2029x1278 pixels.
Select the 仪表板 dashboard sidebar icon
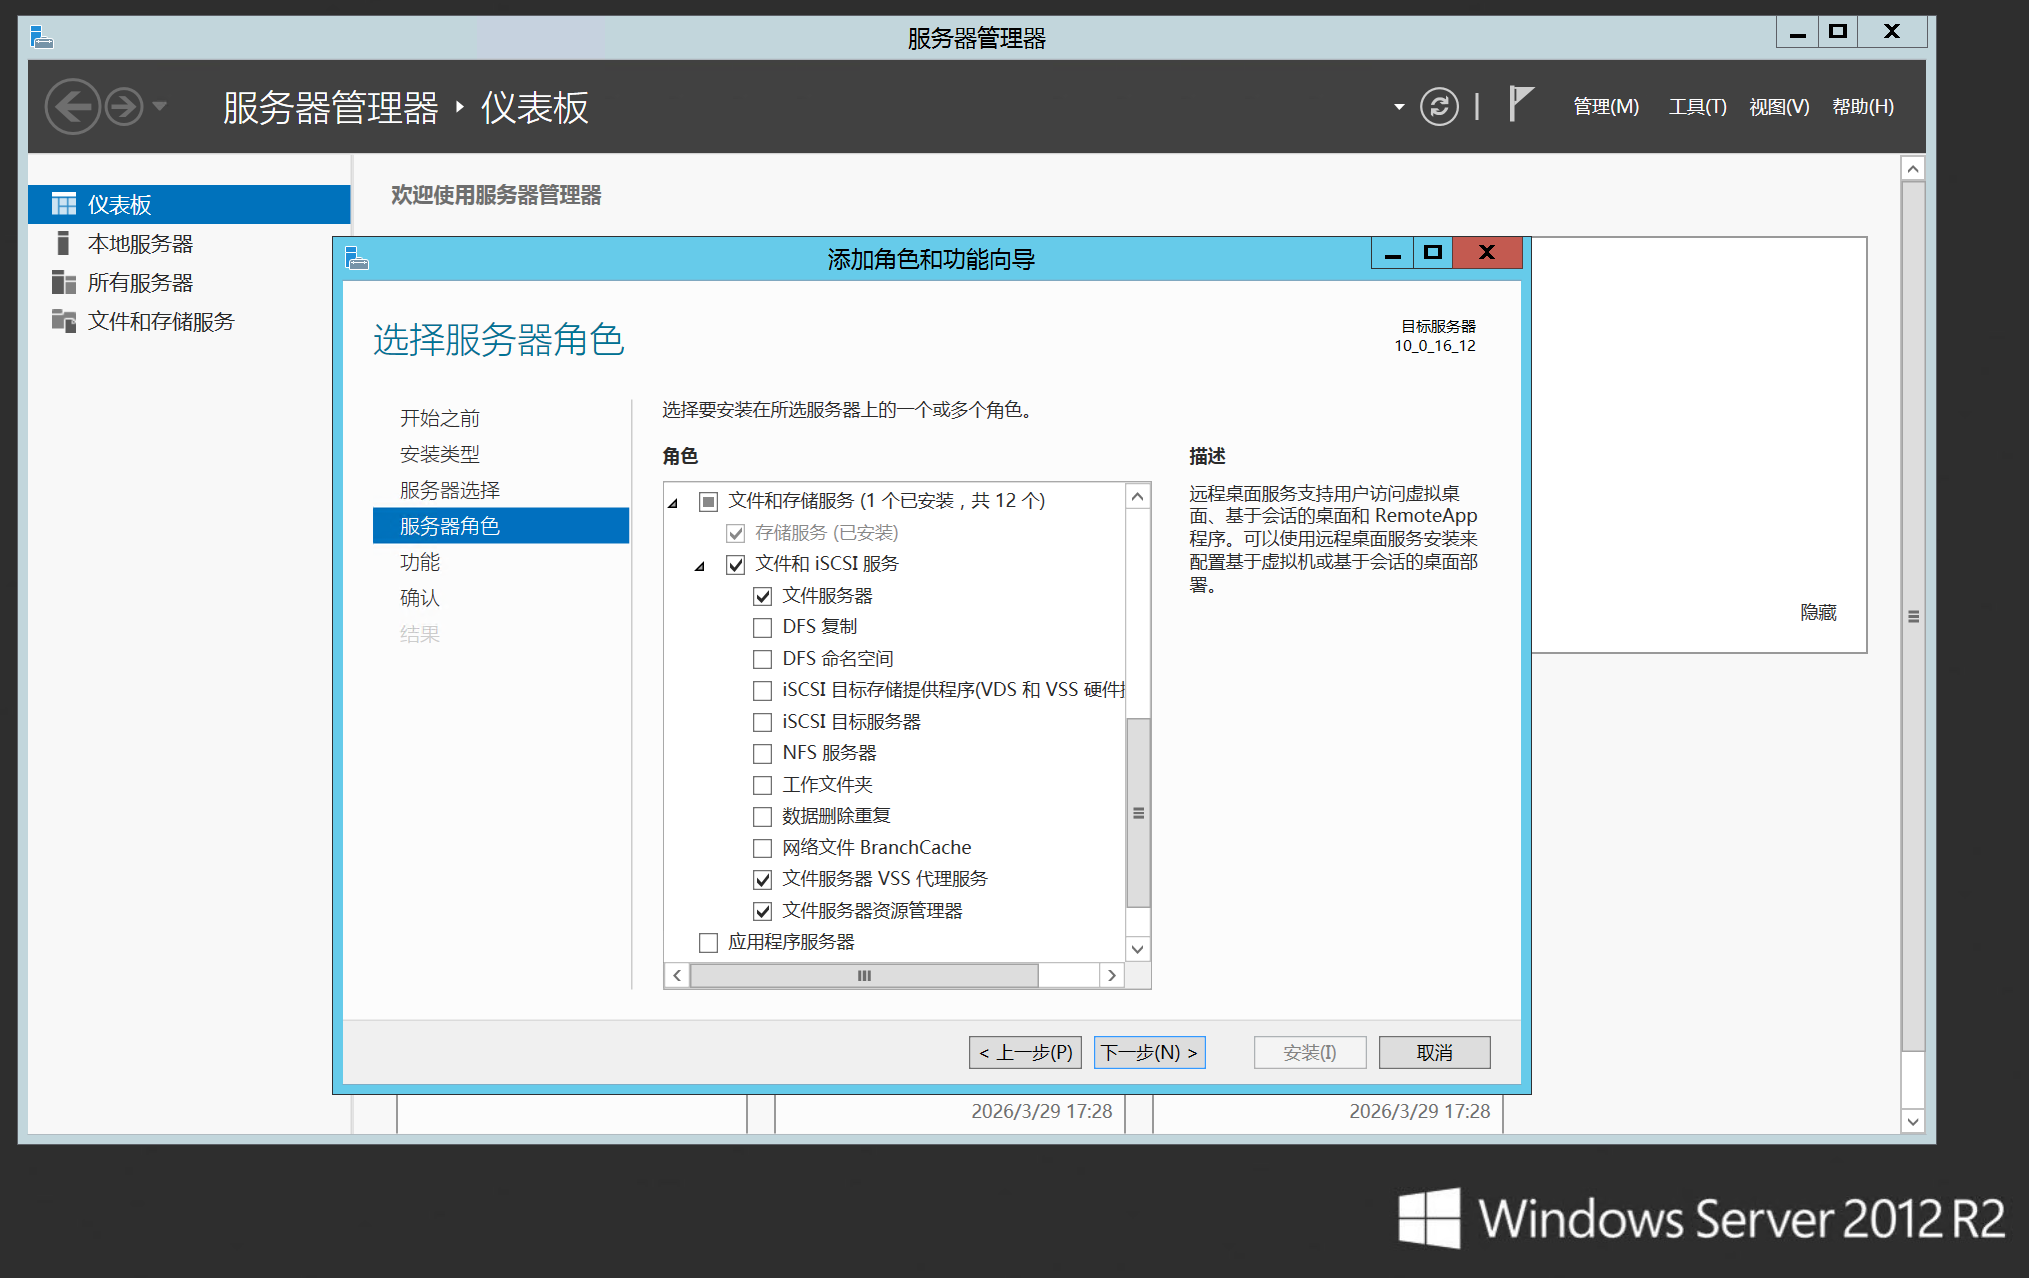click(64, 204)
